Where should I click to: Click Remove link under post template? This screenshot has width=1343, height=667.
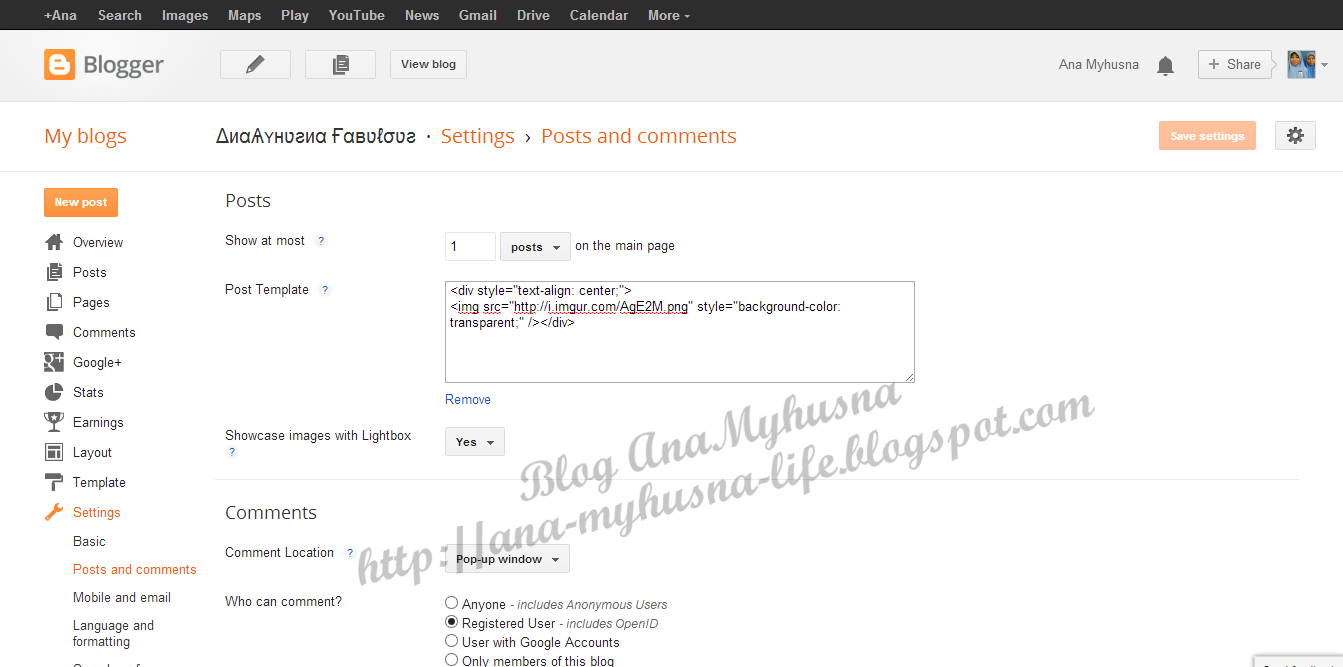coord(468,399)
